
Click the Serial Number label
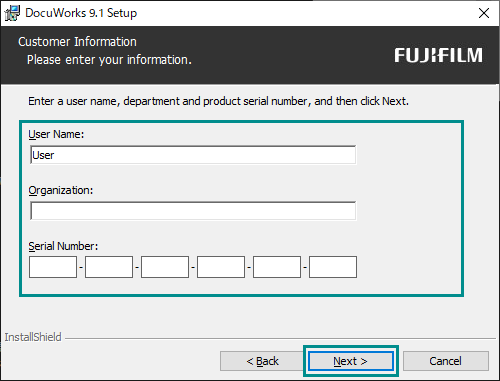[x=63, y=246]
